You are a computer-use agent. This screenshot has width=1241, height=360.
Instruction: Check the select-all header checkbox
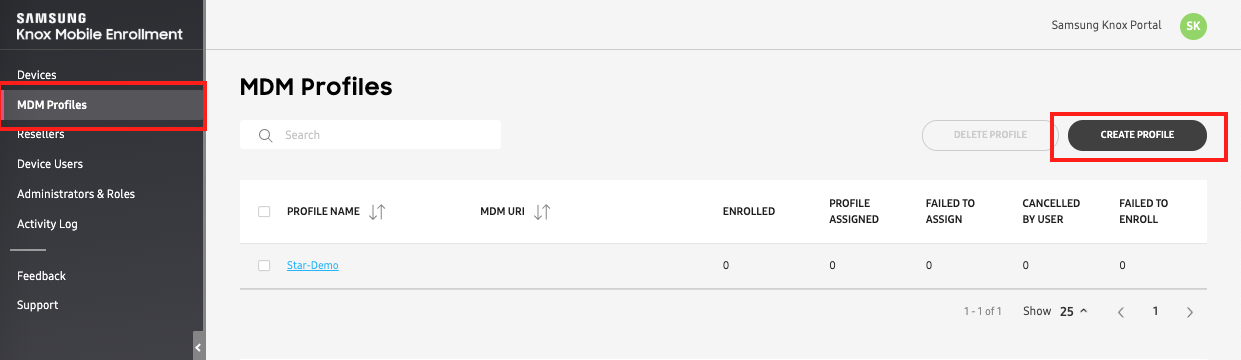tap(264, 212)
